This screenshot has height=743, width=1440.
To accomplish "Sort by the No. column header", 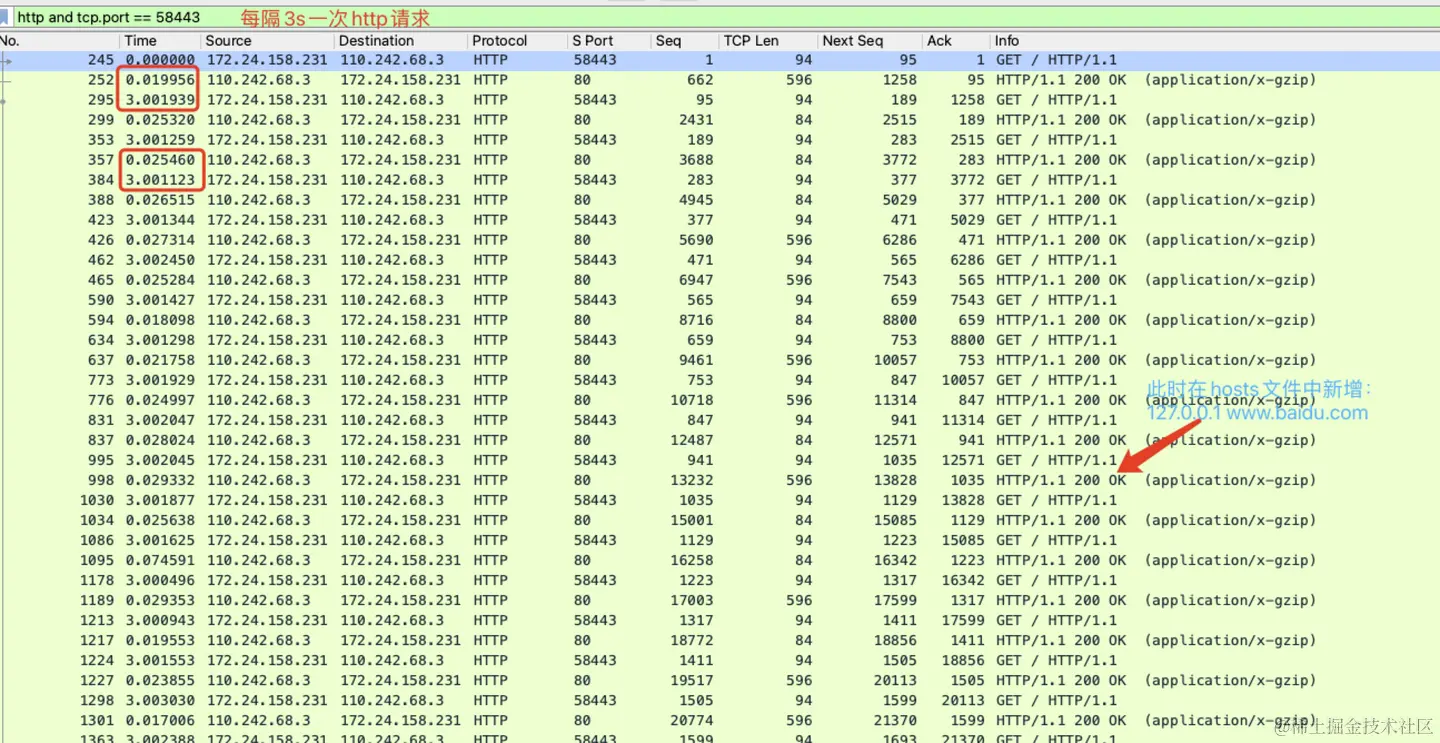I will tap(59, 41).
